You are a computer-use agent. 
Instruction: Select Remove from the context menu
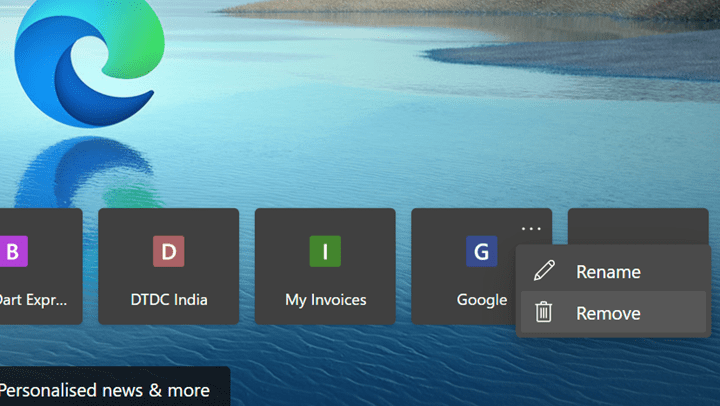(x=613, y=313)
